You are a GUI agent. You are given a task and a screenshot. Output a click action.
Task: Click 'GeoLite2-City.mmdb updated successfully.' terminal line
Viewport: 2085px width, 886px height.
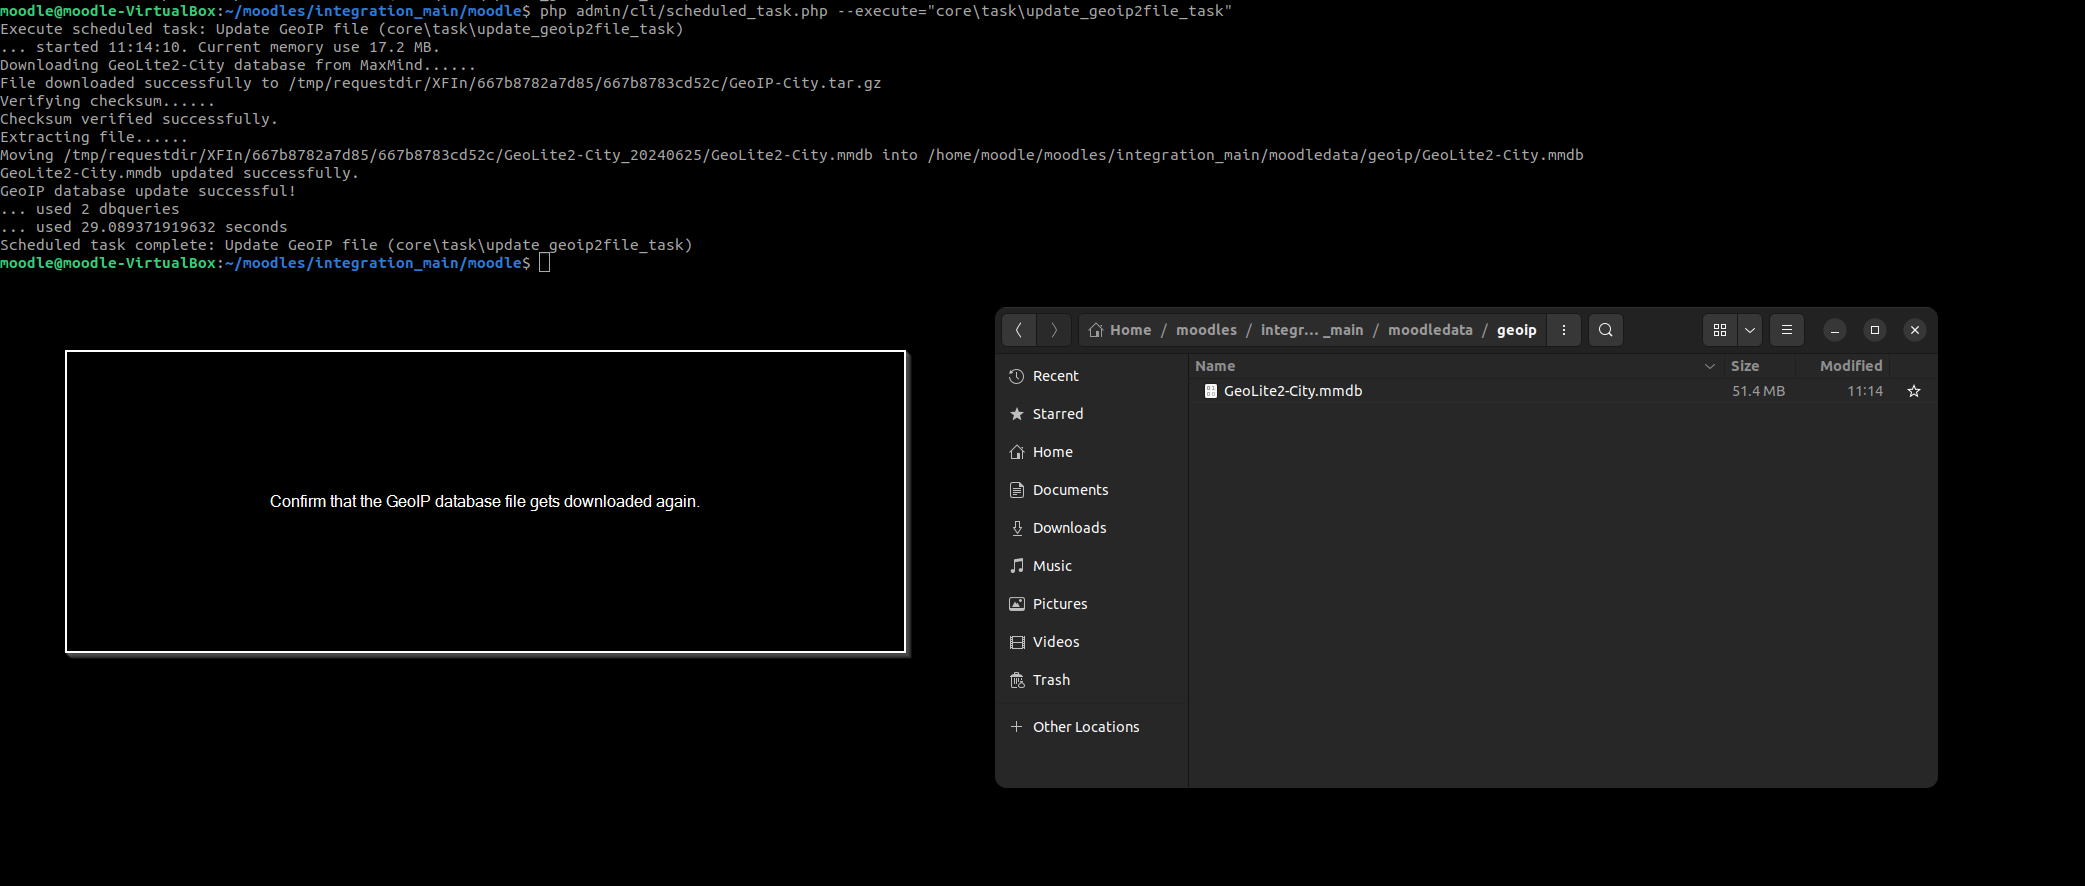coord(179,173)
